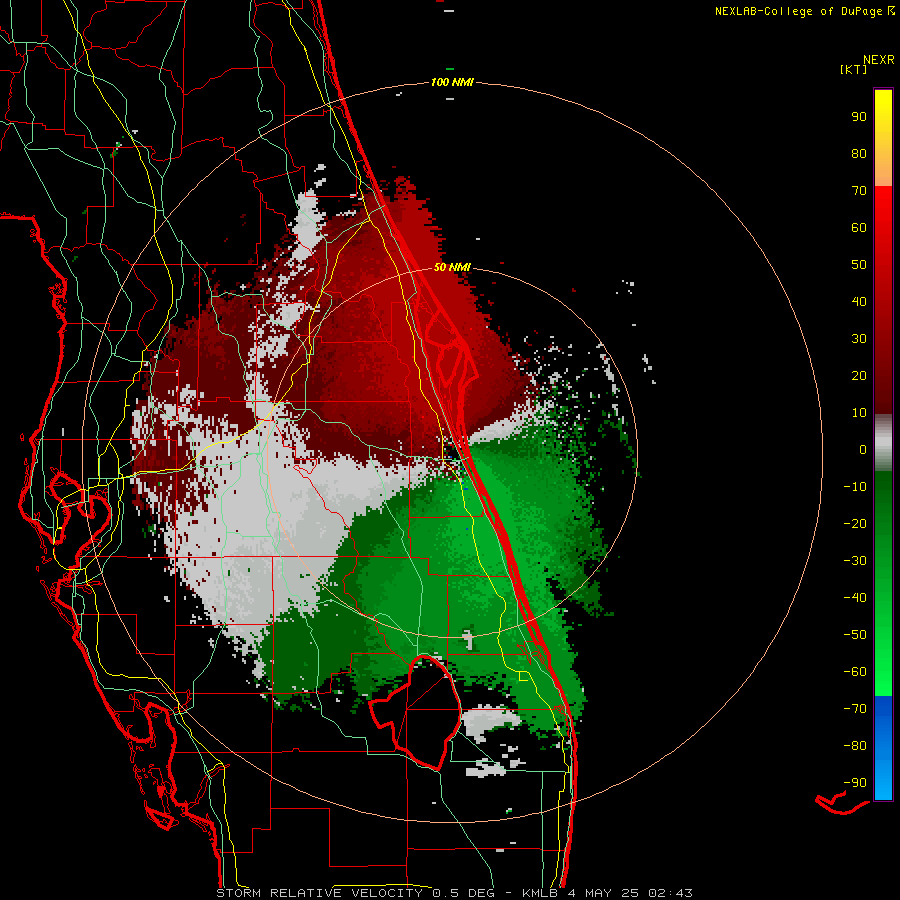Choose the 10 label on the velocity scale
This screenshot has height=900, width=900.
point(859,413)
